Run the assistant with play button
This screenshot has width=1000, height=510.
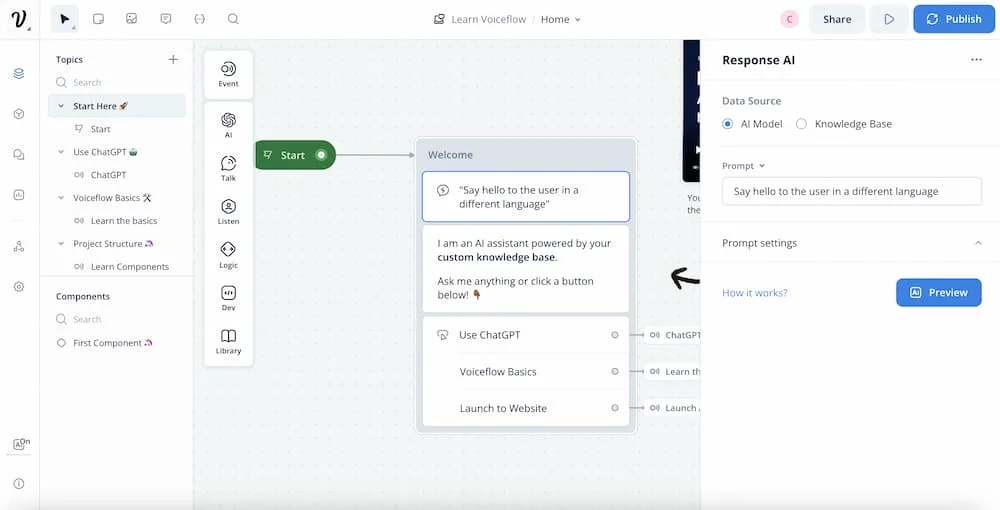tap(889, 19)
